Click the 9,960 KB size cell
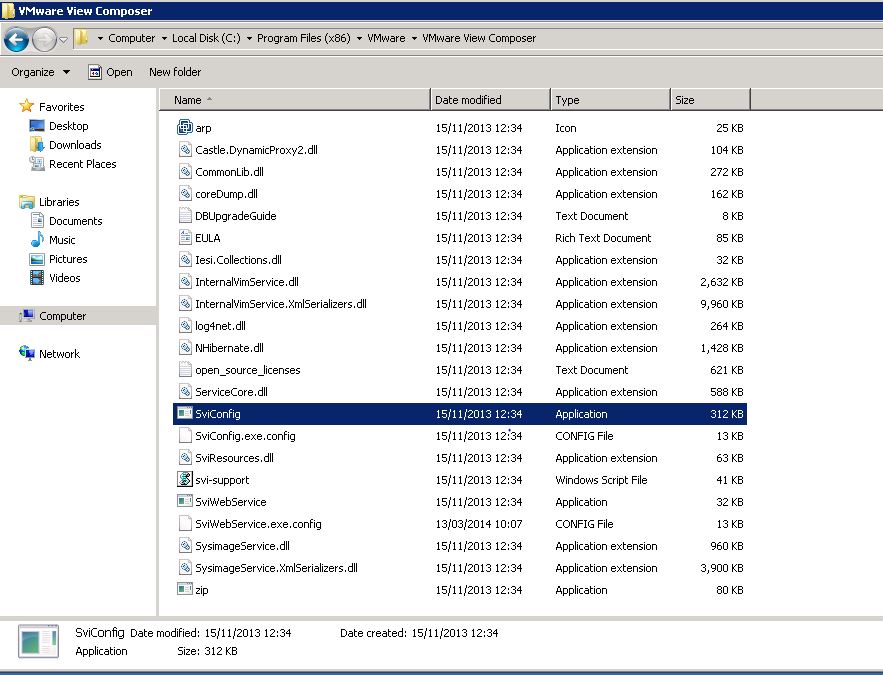Image resolution: width=883 pixels, height=675 pixels. [x=721, y=304]
